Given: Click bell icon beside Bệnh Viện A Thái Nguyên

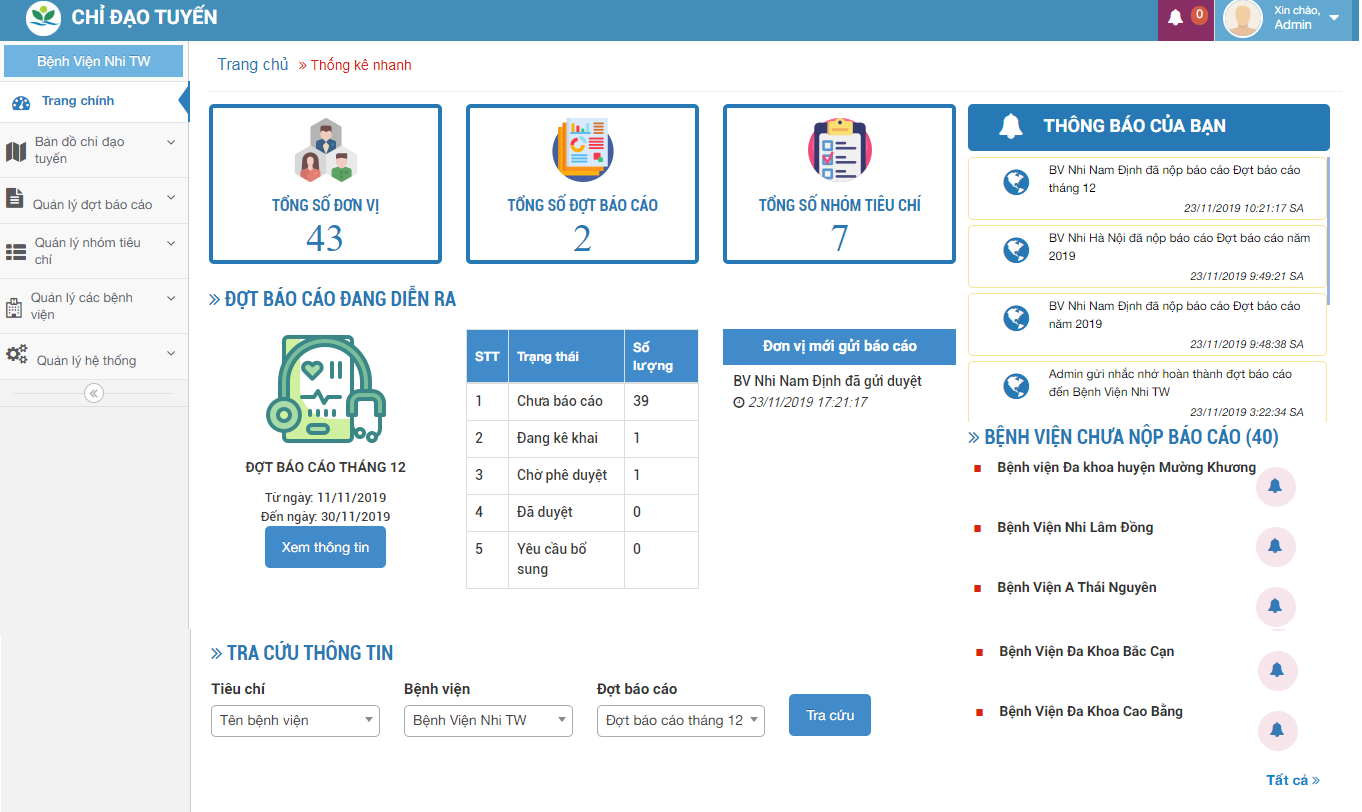Looking at the screenshot, I should coord(1275,606).
